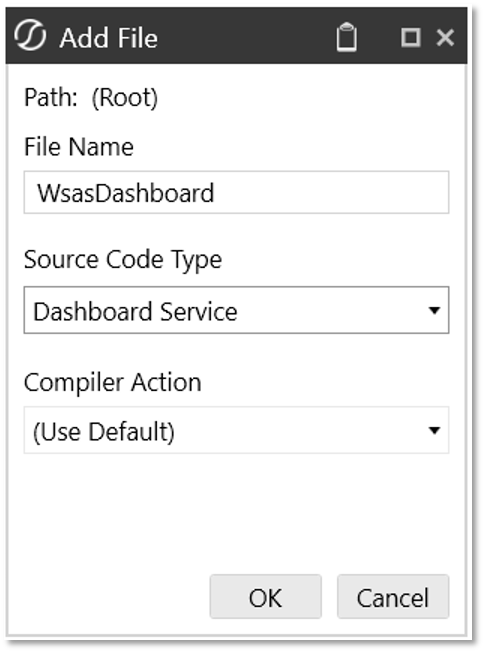Close the Add File dialog
This screenshot has height=654, width=486.
click(x=445, y=37)
